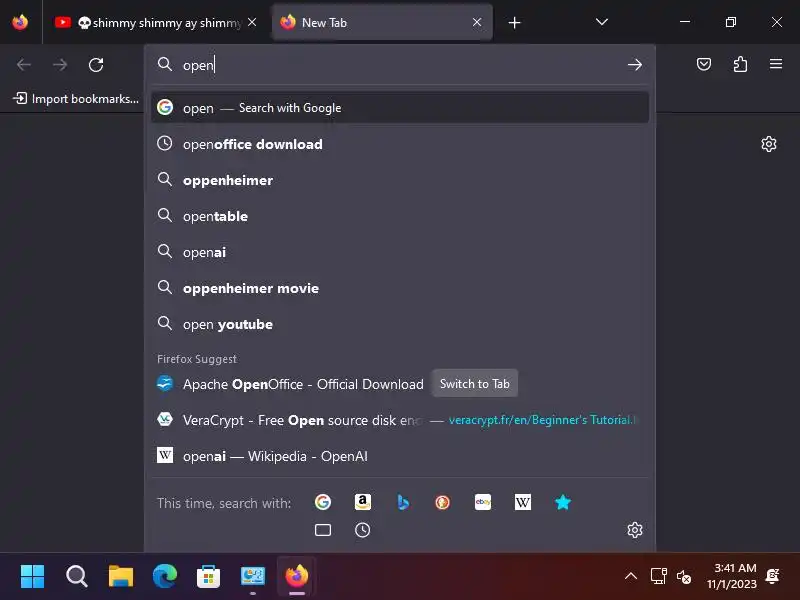The image size is (800, 600).
Task: Search this time with Google icon
Action: tap(322, 503)
